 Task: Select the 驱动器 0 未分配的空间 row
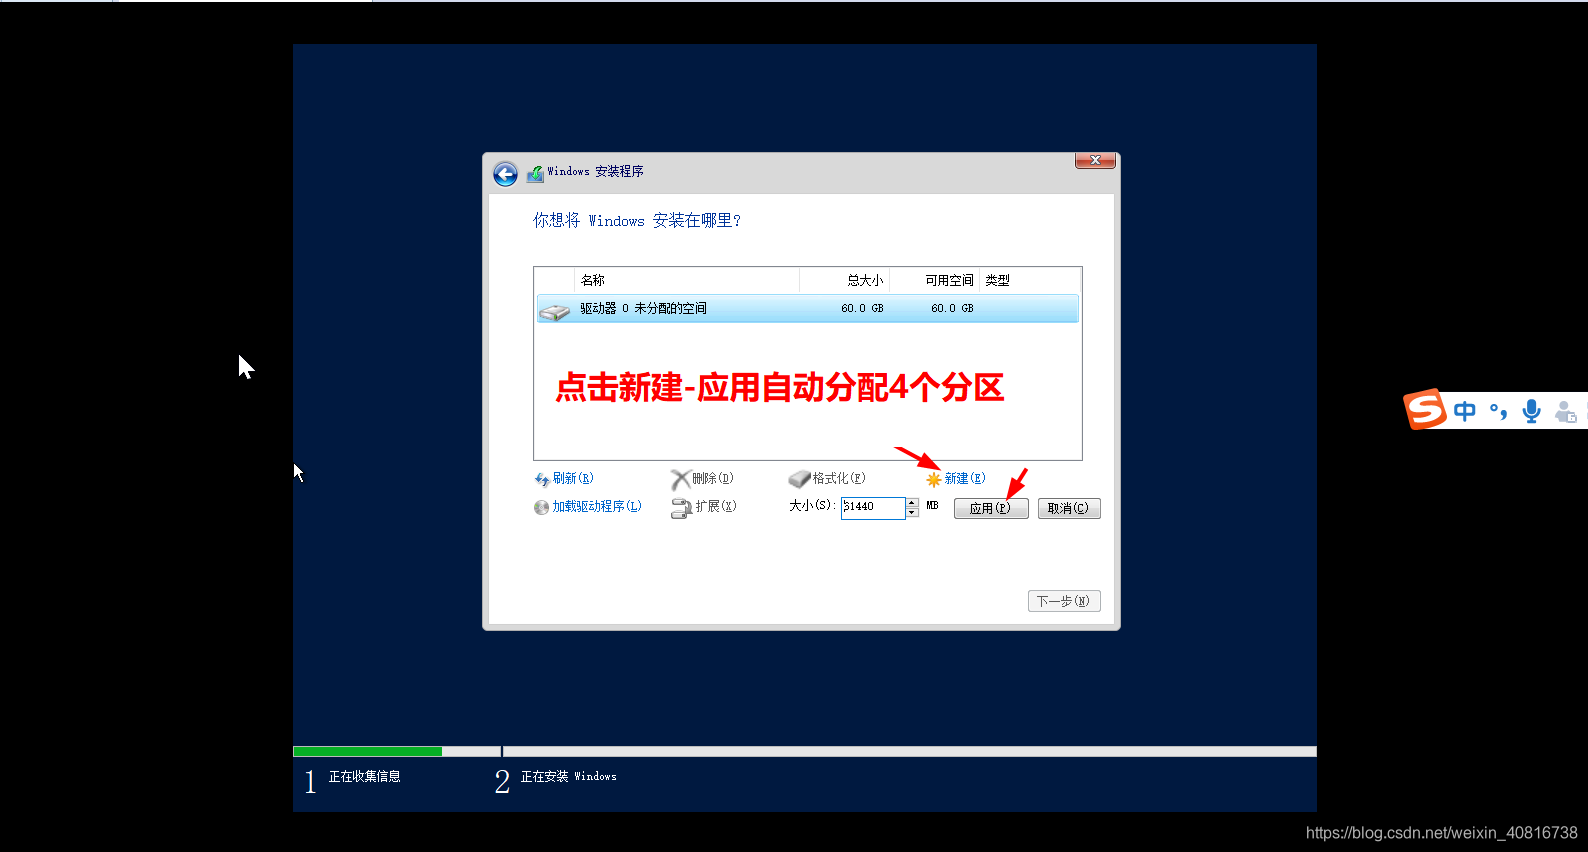[808, 309]
